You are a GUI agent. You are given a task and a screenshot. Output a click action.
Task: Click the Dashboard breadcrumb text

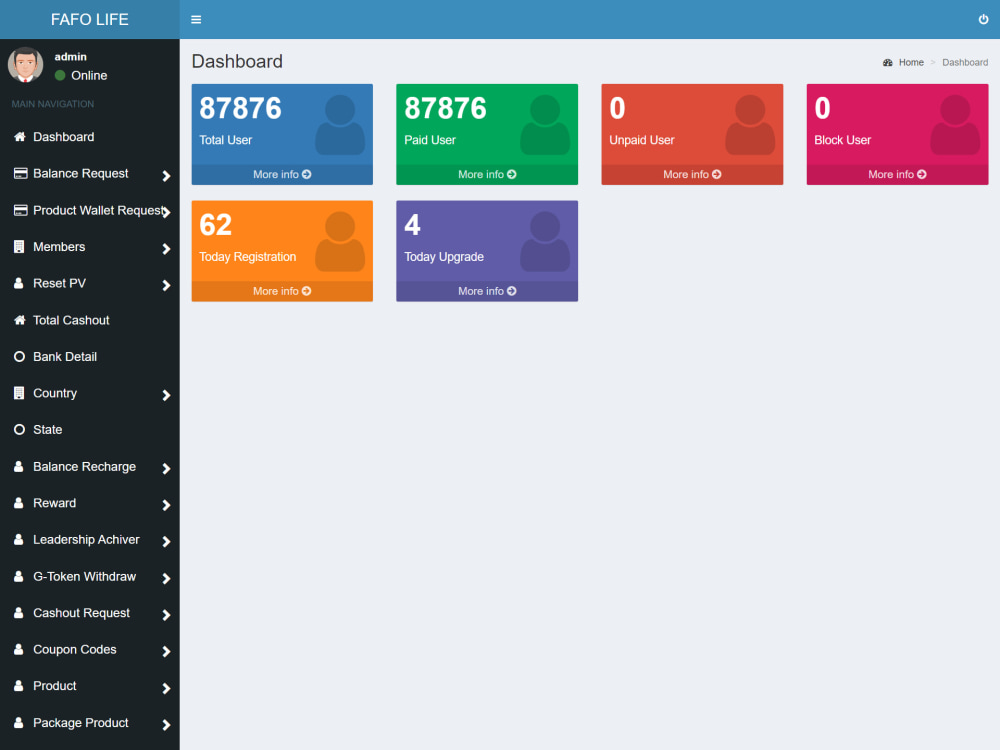click(965, 62)
